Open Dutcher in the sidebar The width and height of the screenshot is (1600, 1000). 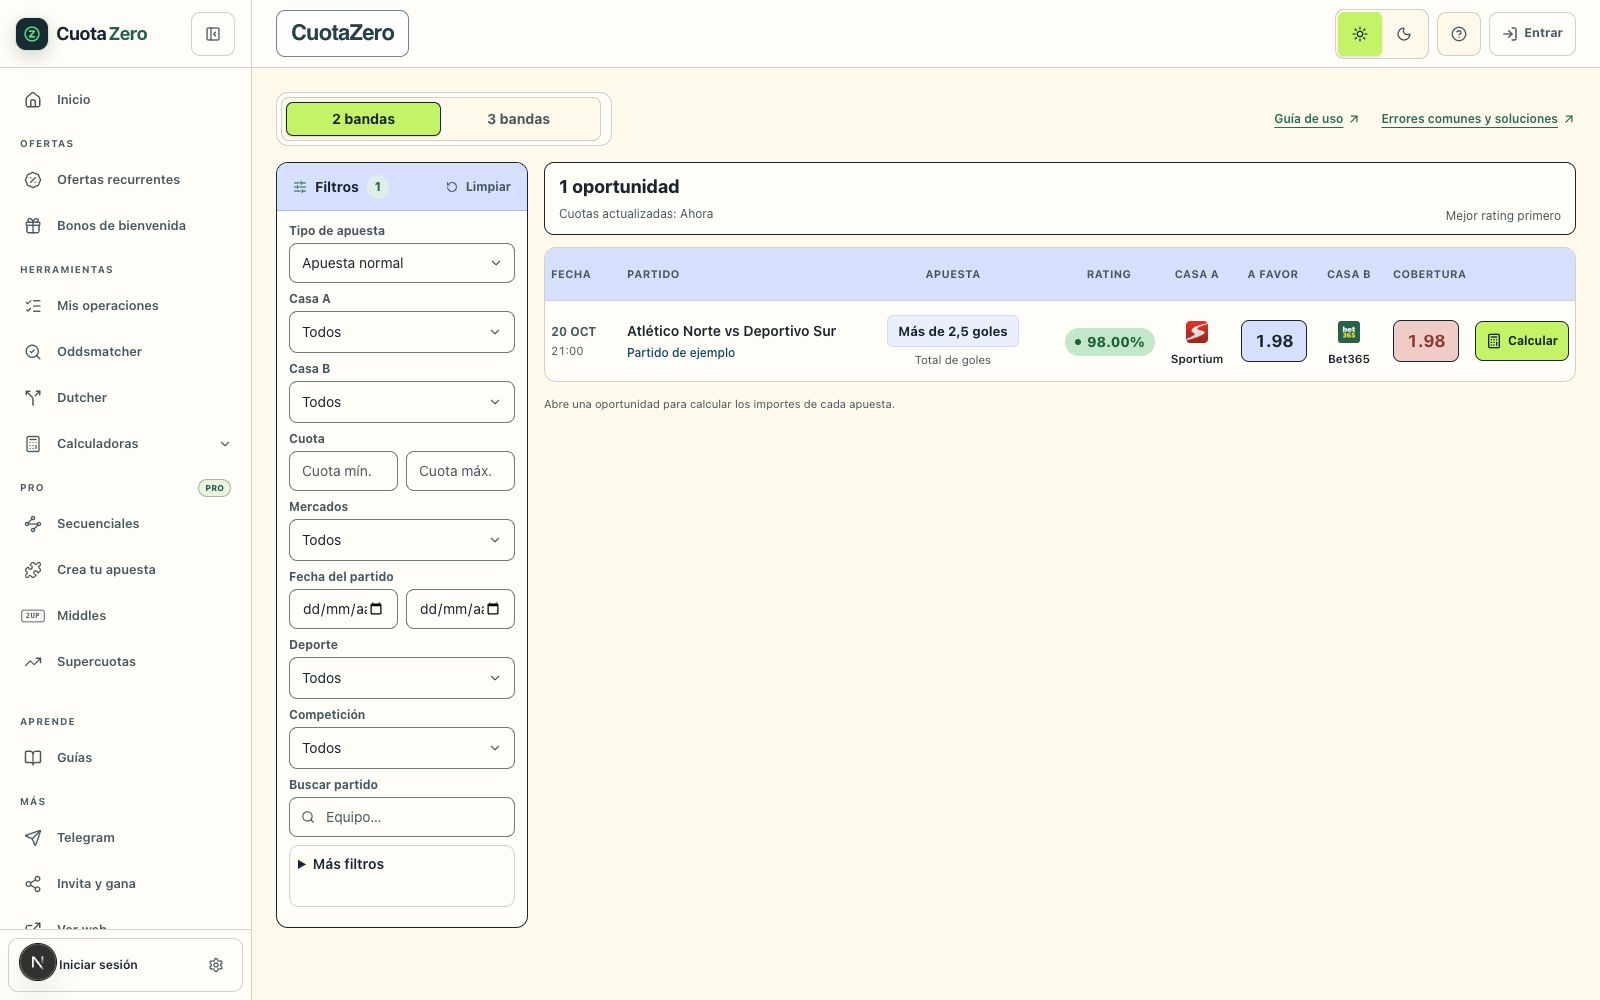pyautogui.click(x=126, y=398)
